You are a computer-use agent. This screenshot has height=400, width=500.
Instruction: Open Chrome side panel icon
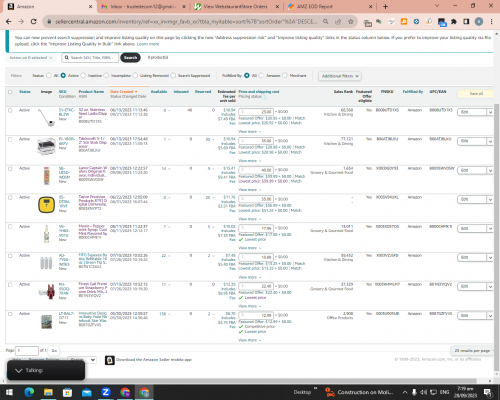pos(466,22)
